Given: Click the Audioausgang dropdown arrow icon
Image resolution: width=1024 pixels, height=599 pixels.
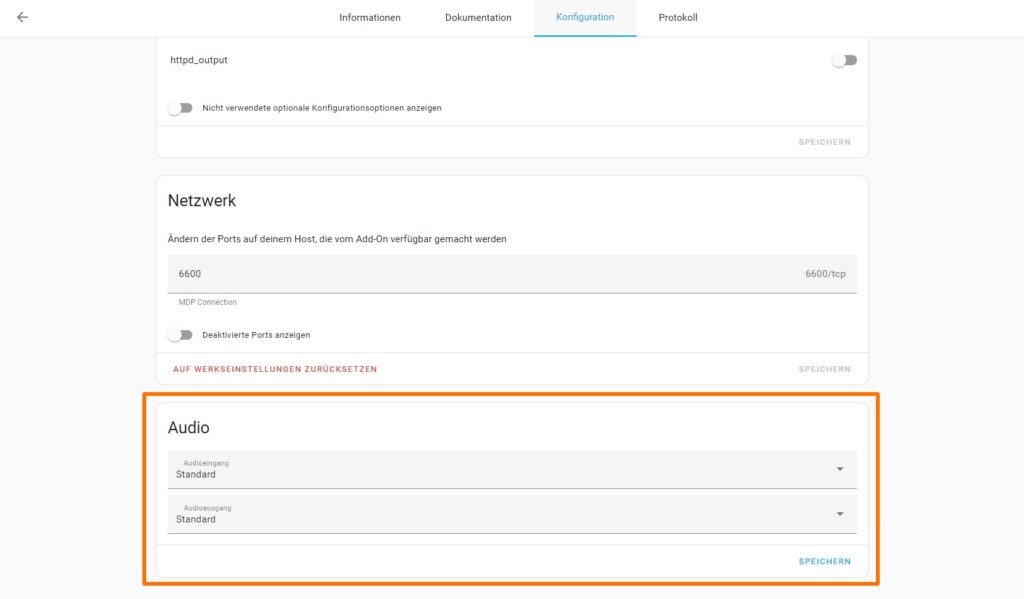Looking at the screenshot, I should point(839,514).
